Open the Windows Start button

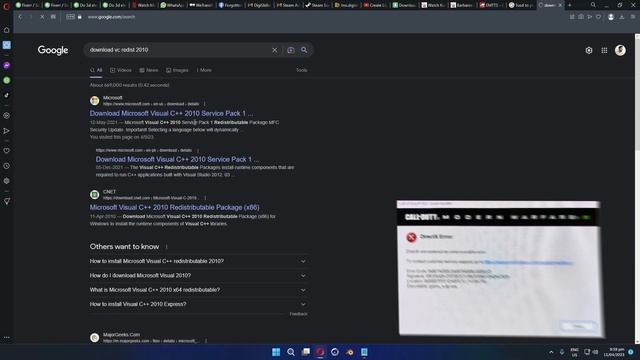pos(276,352)
